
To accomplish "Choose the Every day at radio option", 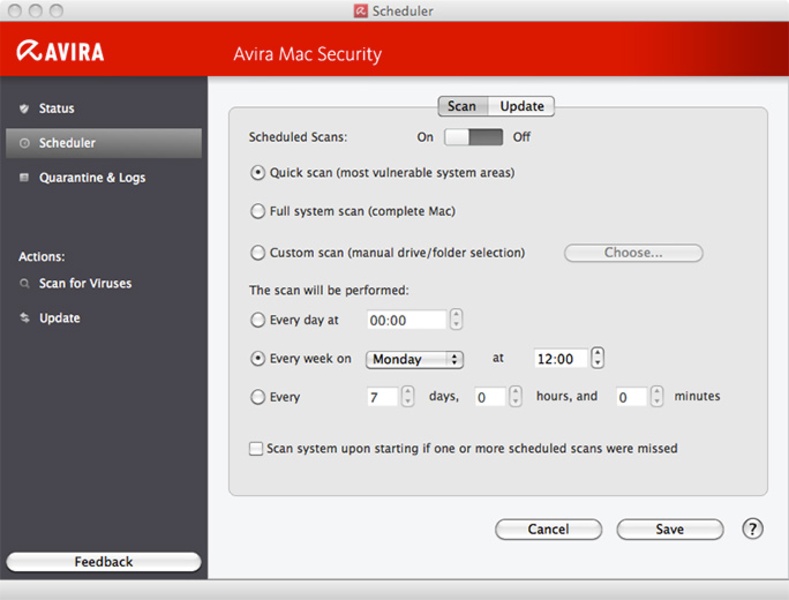I will point(257,320).
